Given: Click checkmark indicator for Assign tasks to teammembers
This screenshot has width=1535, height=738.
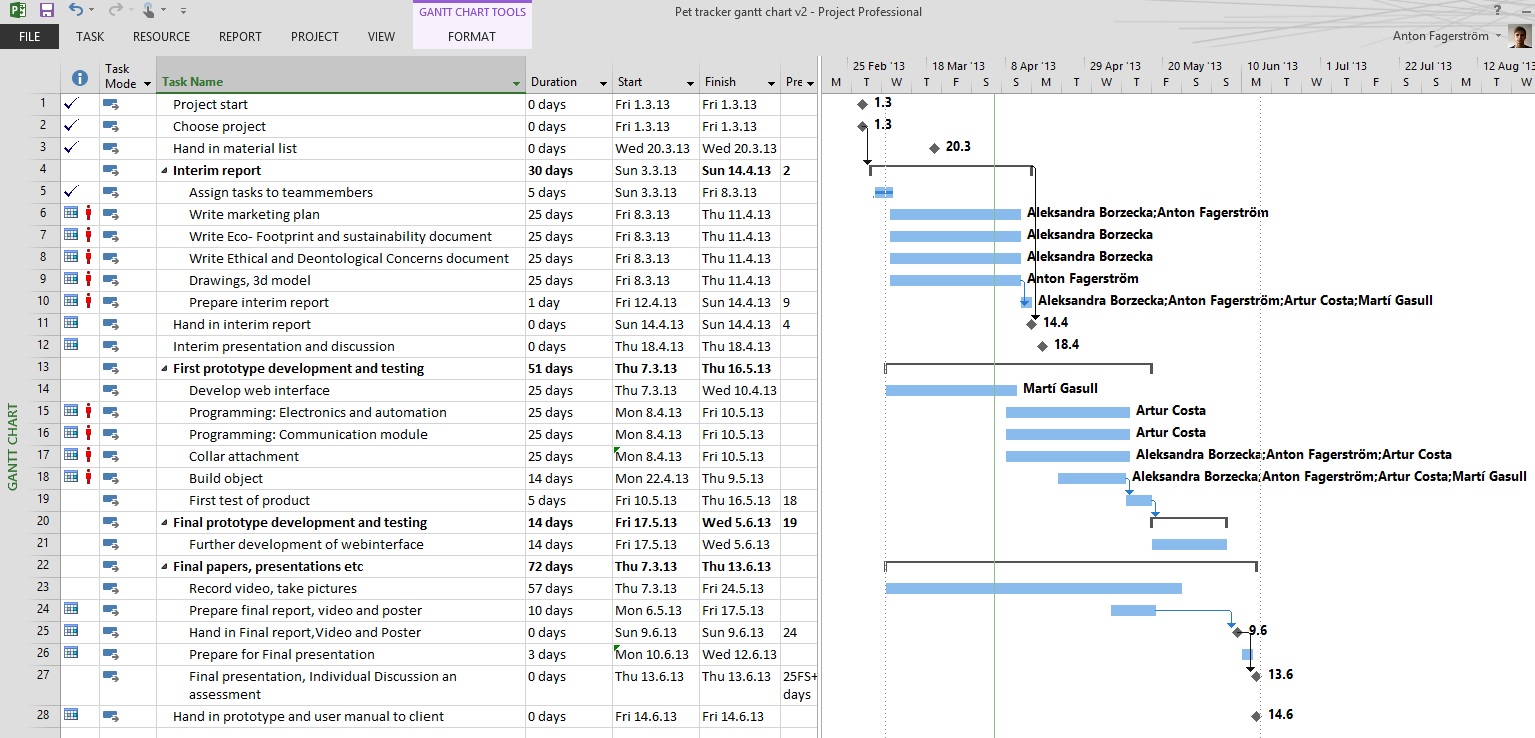Looking at the screenshot, I should coord(71,192).
